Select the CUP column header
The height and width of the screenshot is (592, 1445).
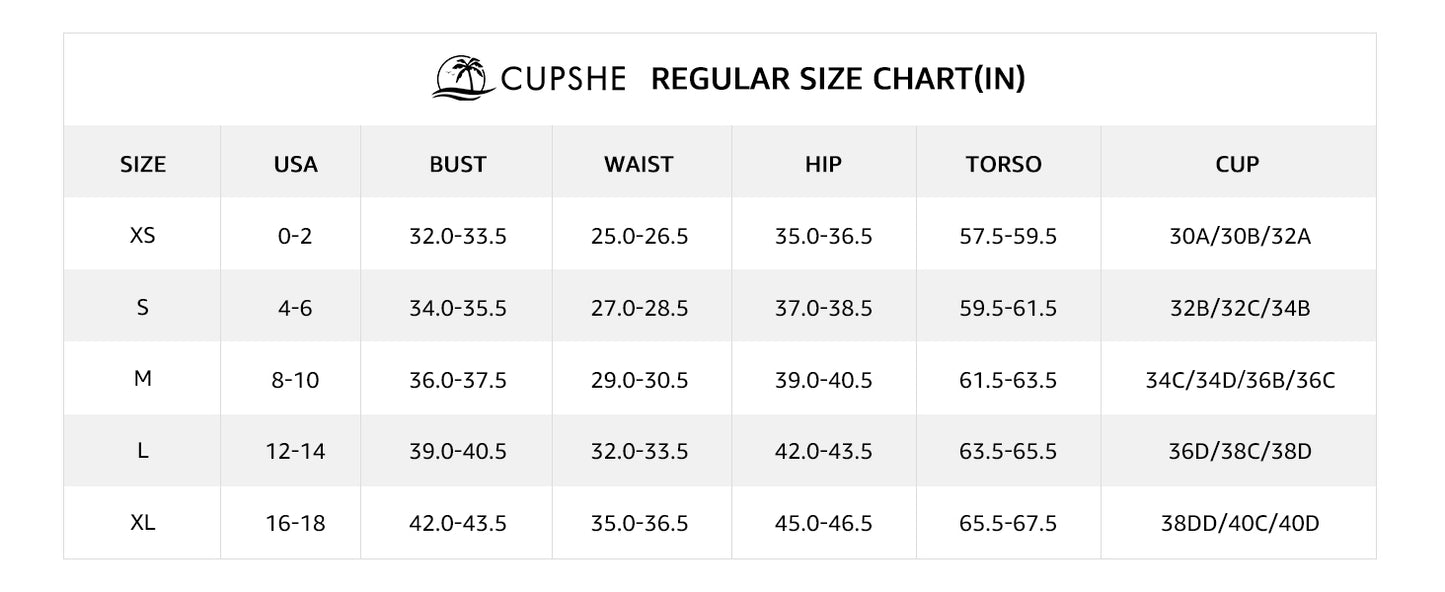1239,164
